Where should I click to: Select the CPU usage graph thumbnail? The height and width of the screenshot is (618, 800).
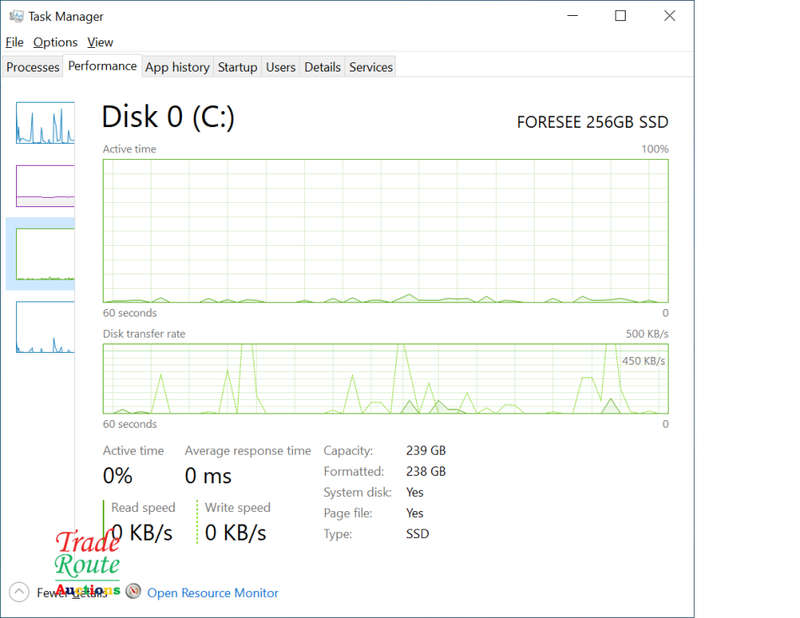coord(45,123)
